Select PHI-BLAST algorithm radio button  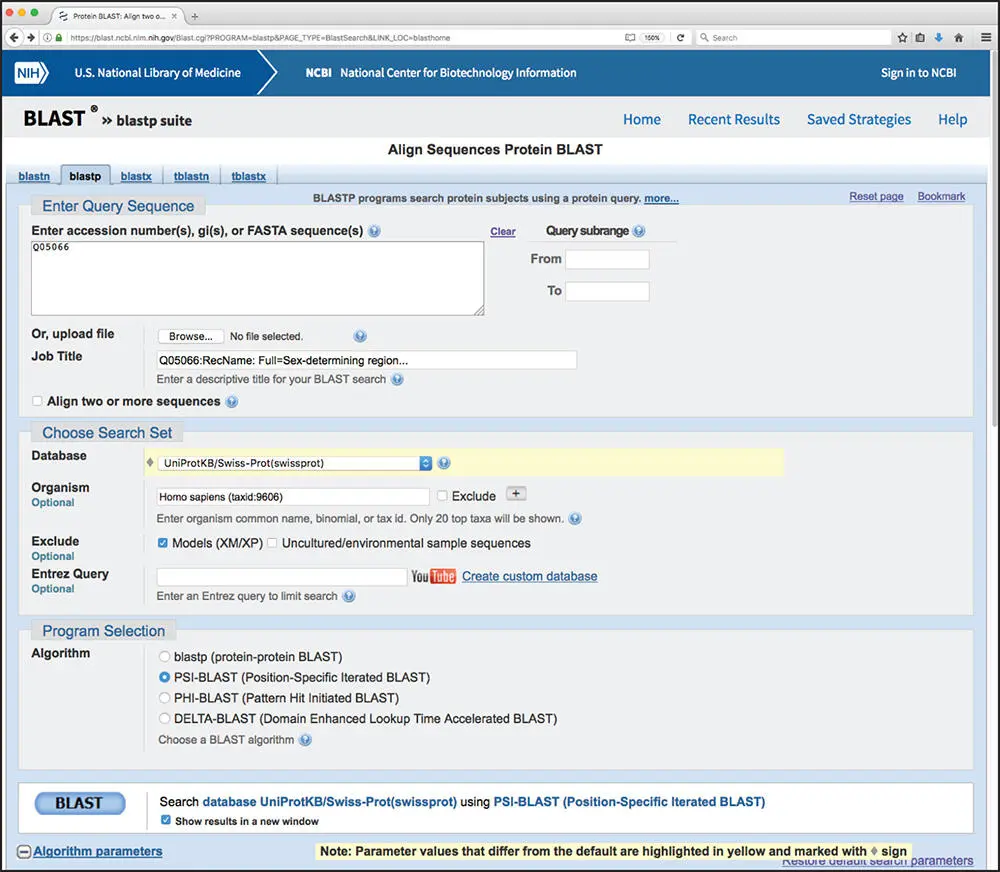click(165, 698)
